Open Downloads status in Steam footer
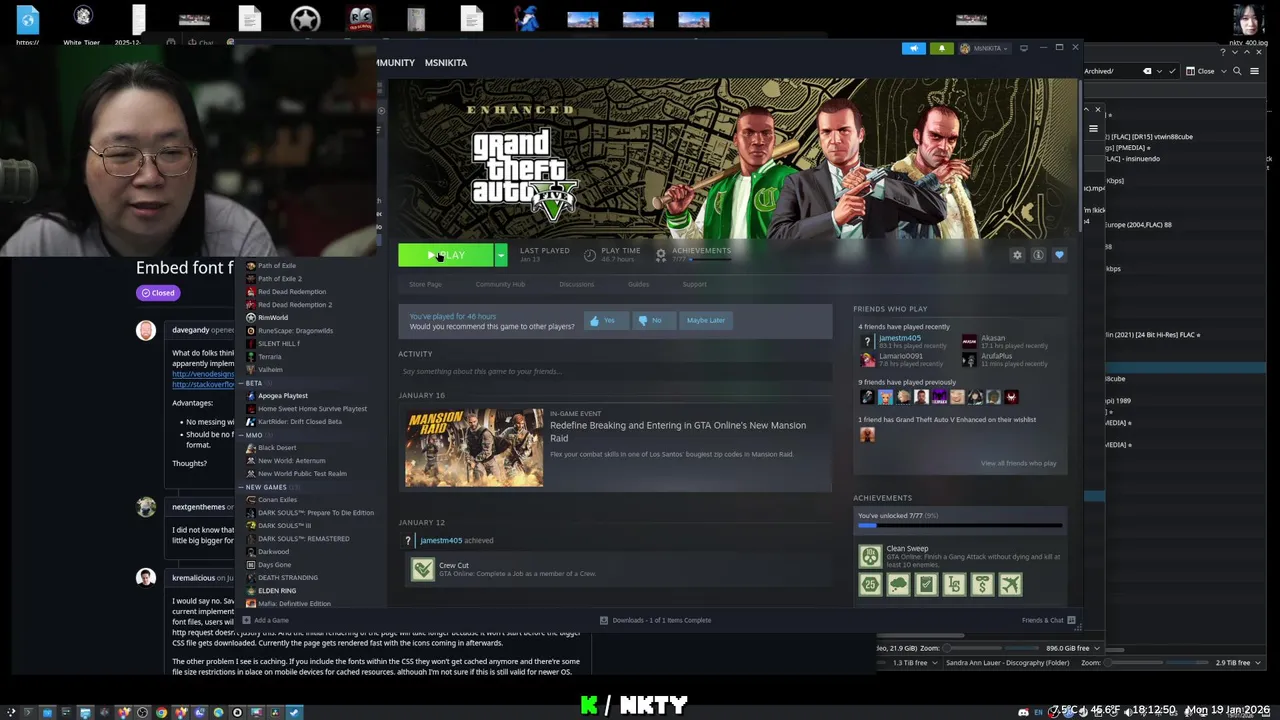1280x720 pixels. coord(655,620)
